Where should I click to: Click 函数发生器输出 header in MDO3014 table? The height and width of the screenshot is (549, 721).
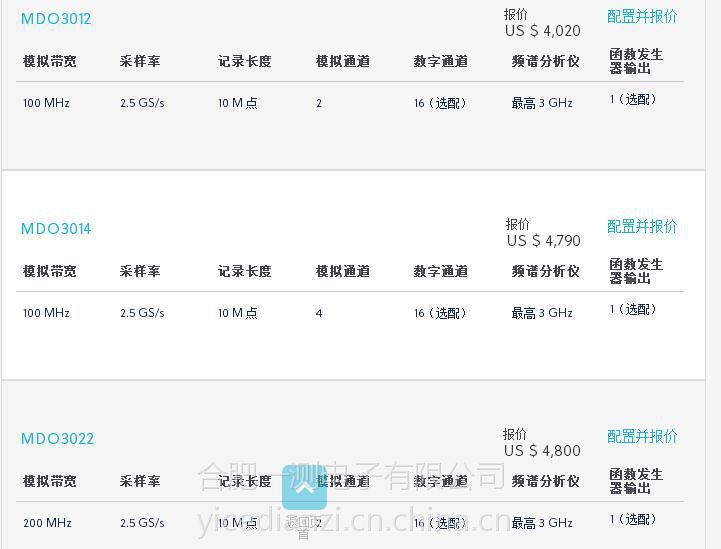[636, 271]
